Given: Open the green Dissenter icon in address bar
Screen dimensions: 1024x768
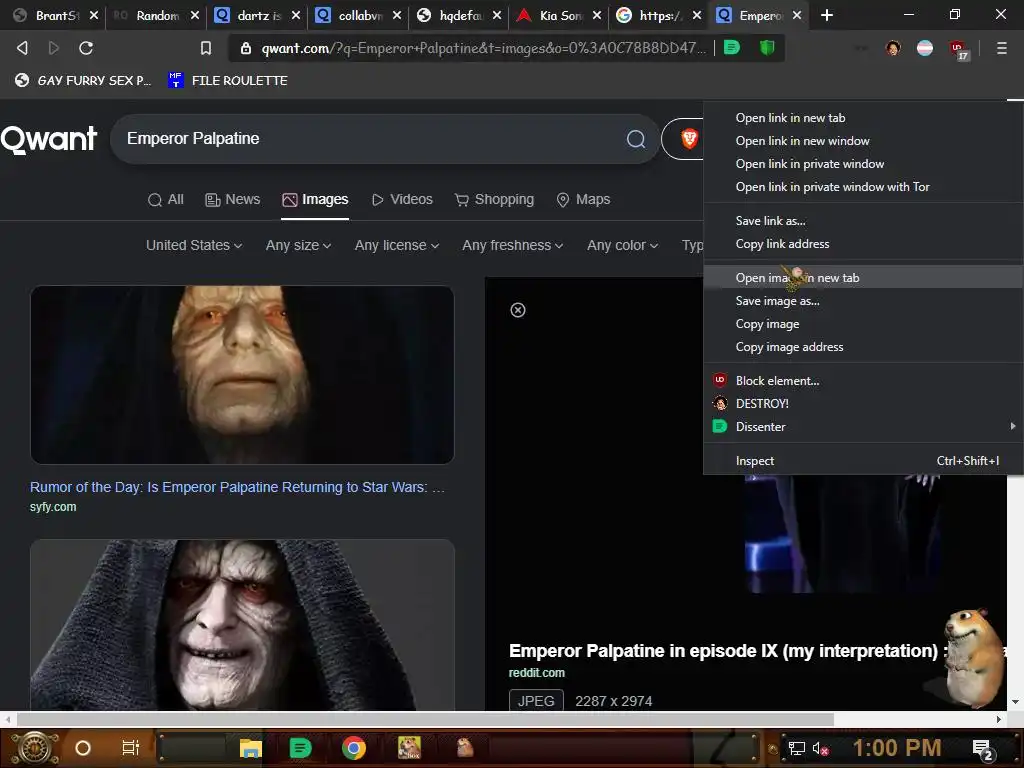Looking at the screenshot, I should pyautogui.click(x=732, y=47).
